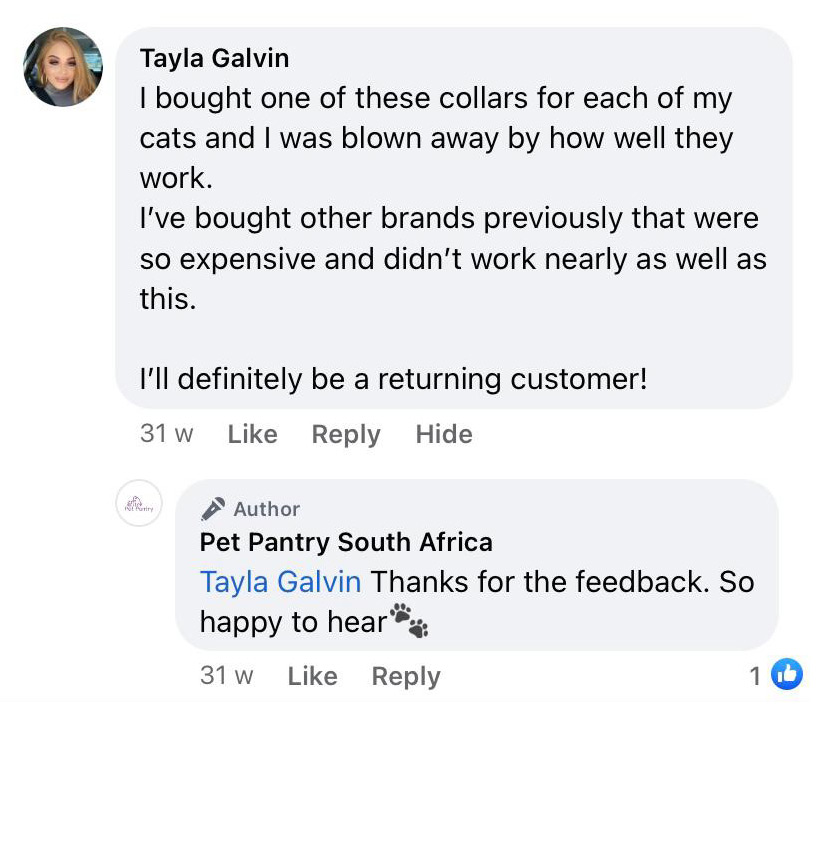Open the 31 w timestamp under the page reply
The image size is (828, 859).
[x=227, y=676]
